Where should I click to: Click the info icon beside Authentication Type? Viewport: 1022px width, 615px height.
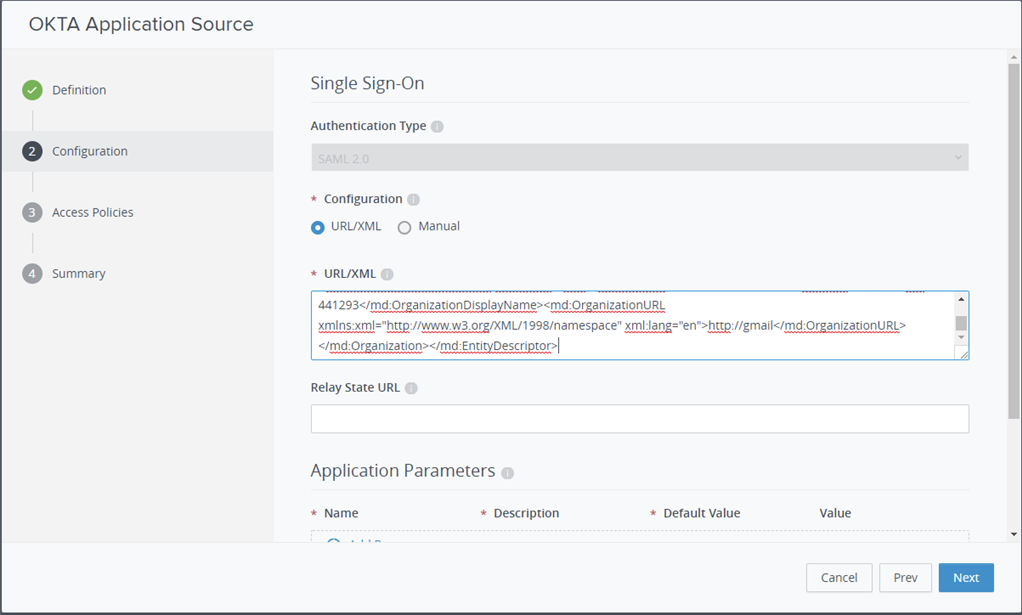pyautogui.click(x=437, y=127)
